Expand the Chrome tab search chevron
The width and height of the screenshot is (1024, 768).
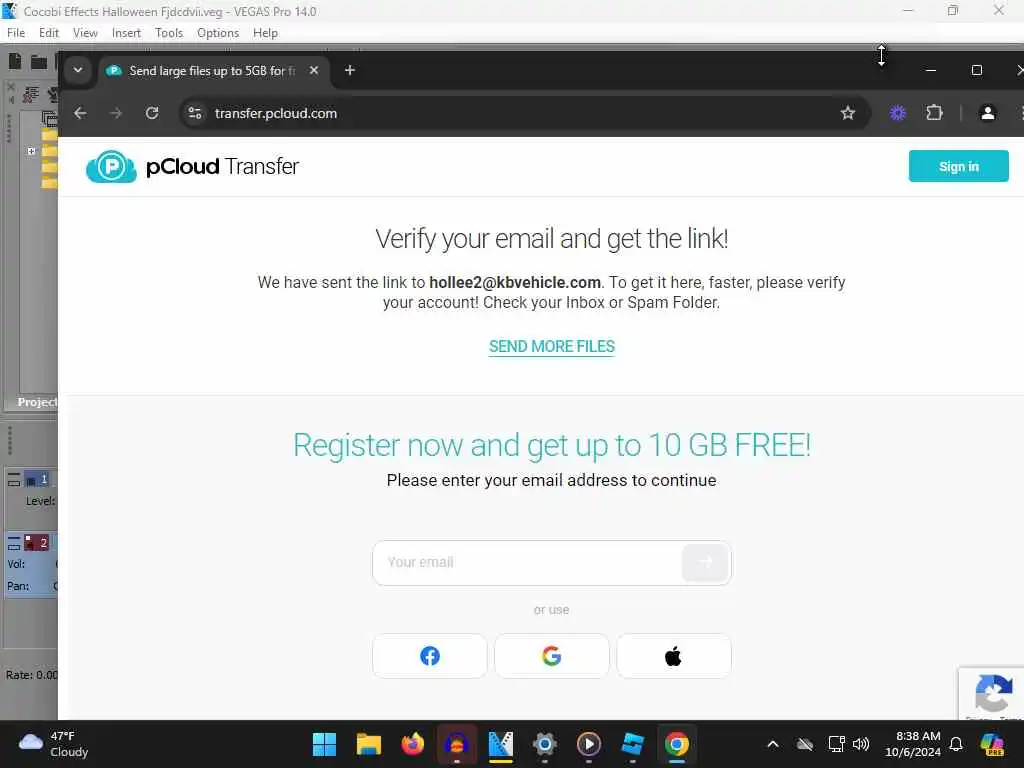click(78, 70)
